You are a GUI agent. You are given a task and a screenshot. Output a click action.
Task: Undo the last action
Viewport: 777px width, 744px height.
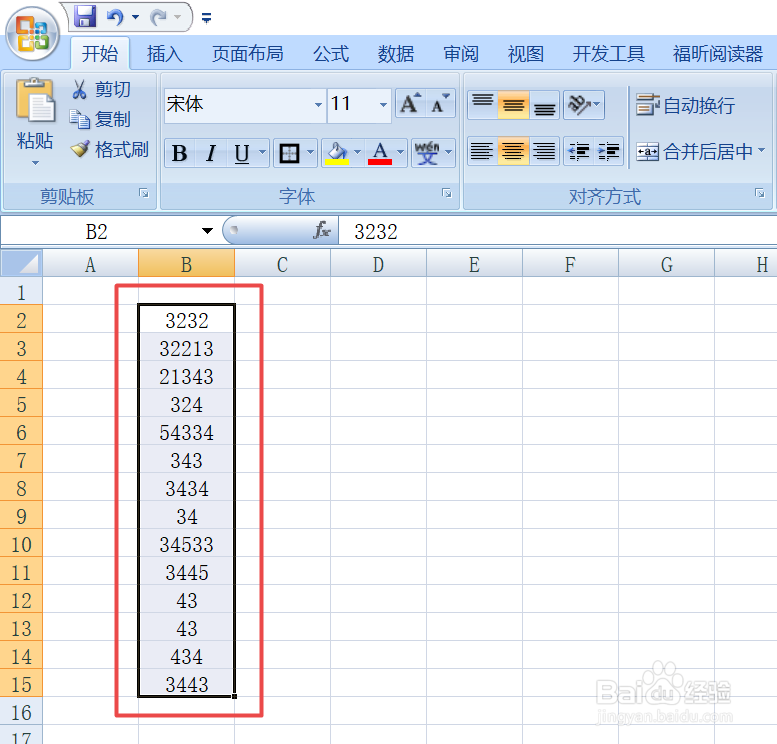pyautogui.click(x=114, y=17)
